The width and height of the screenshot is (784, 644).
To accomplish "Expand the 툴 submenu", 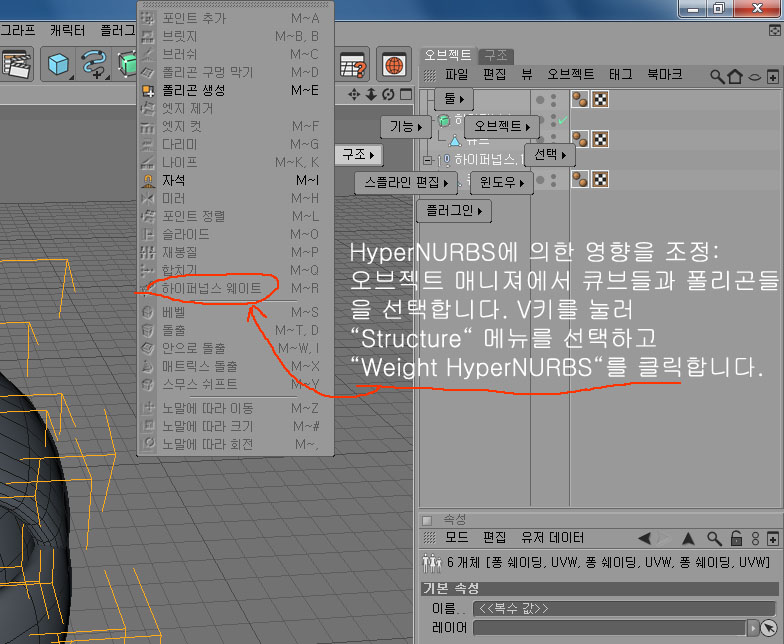I will pyautogui.click(x=454, y=98).
